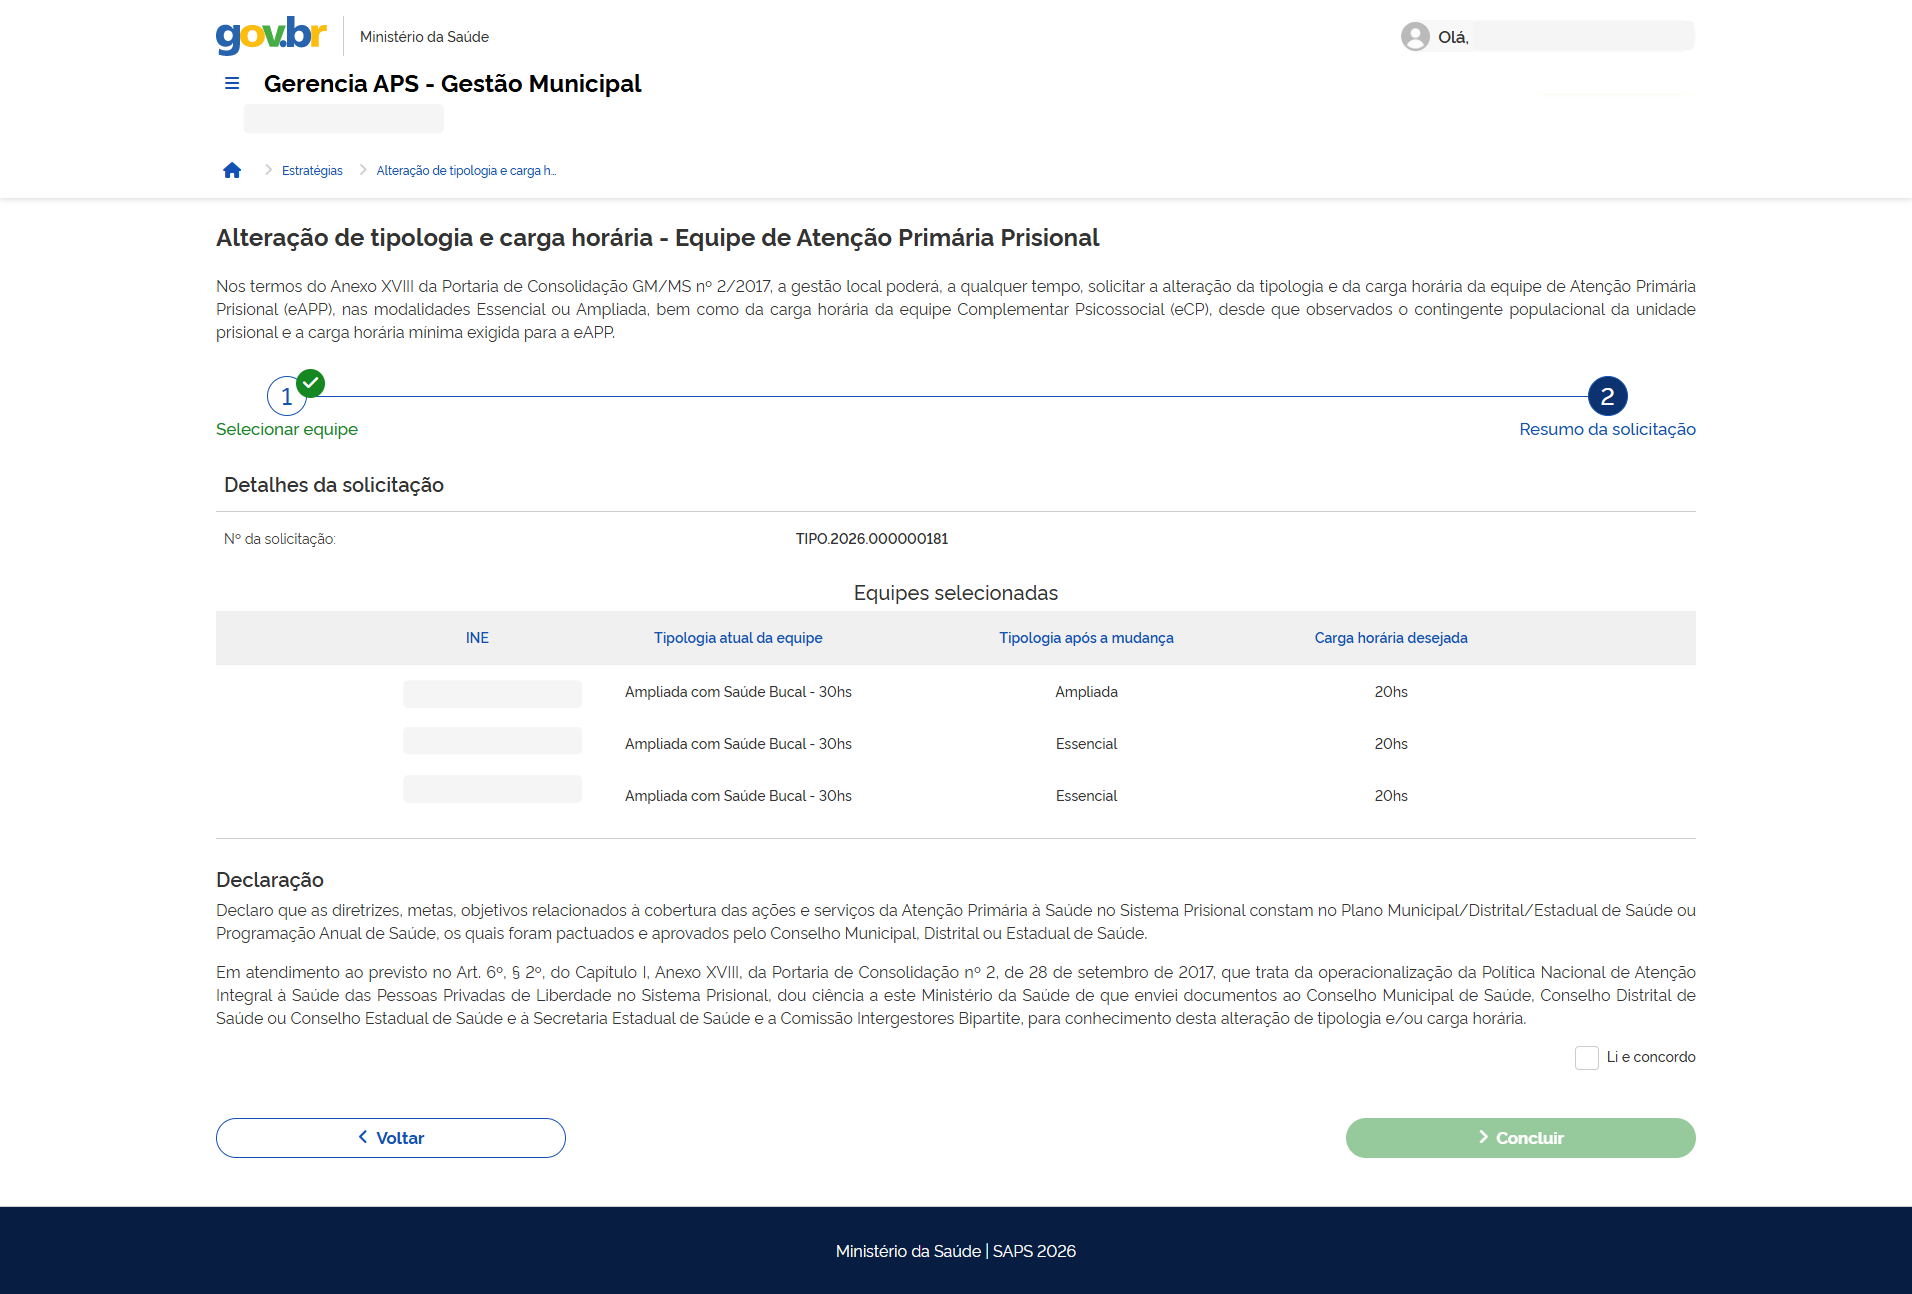The width and height of the screenshot is (1912, 1294).
Task: Click 'Alteração de tipologia' breadcrumb
Action: point(465,171)
